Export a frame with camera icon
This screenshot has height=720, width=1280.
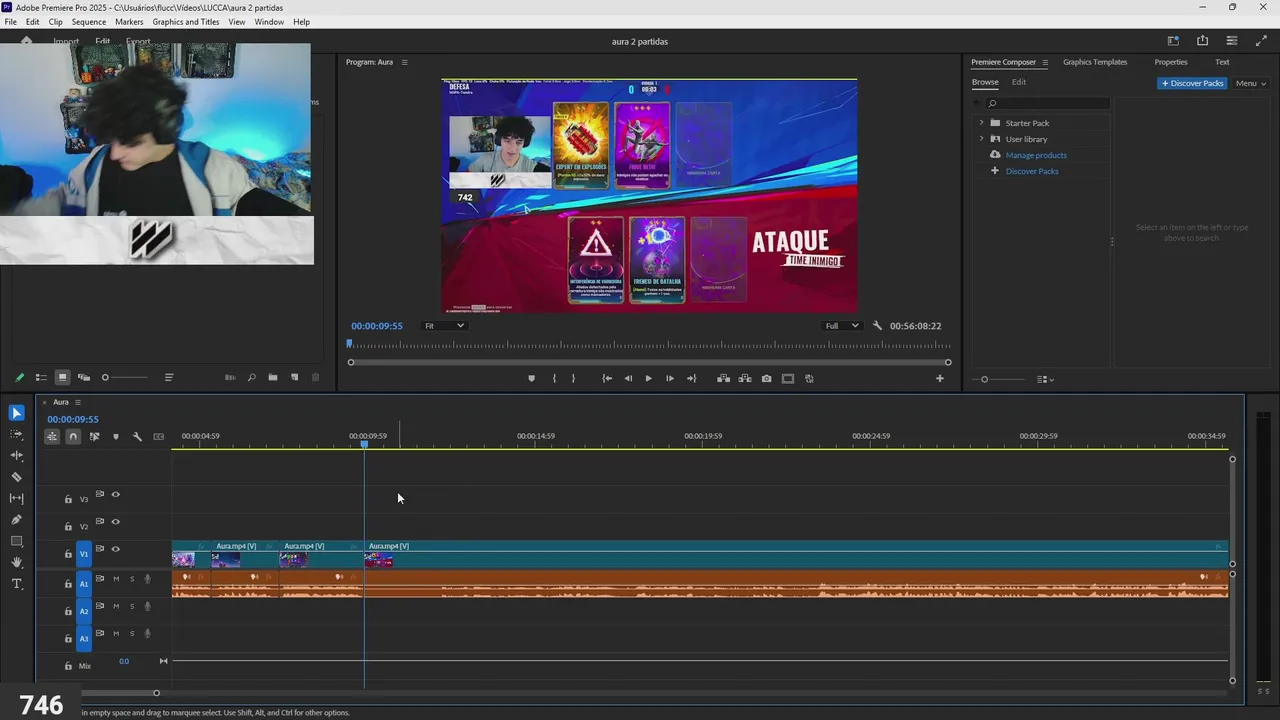766,378
